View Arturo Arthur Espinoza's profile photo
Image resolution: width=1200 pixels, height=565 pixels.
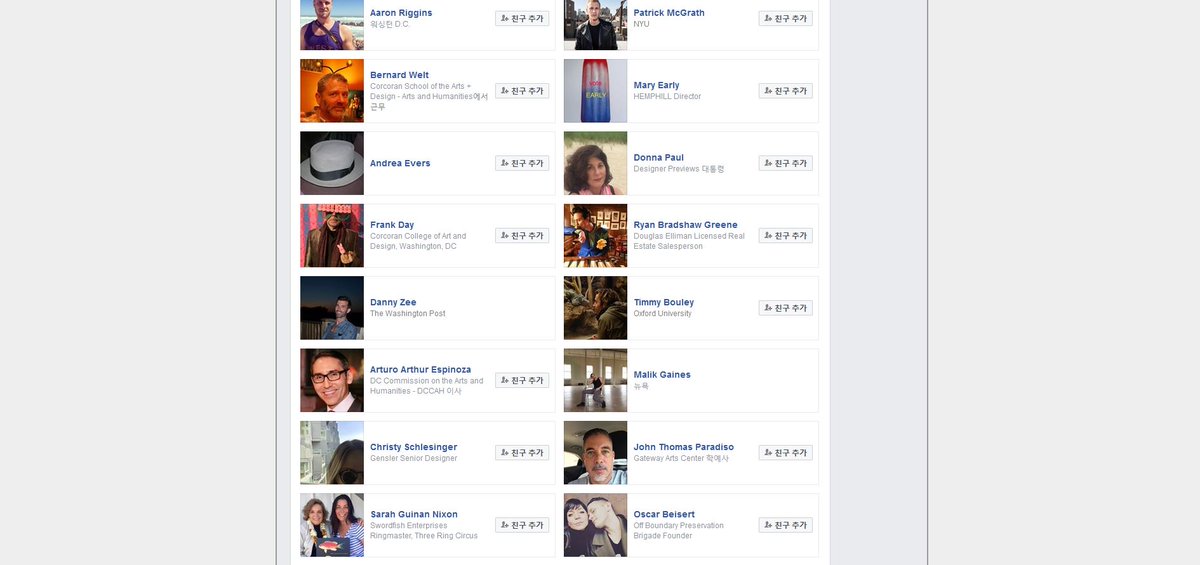tap(332, 380)
